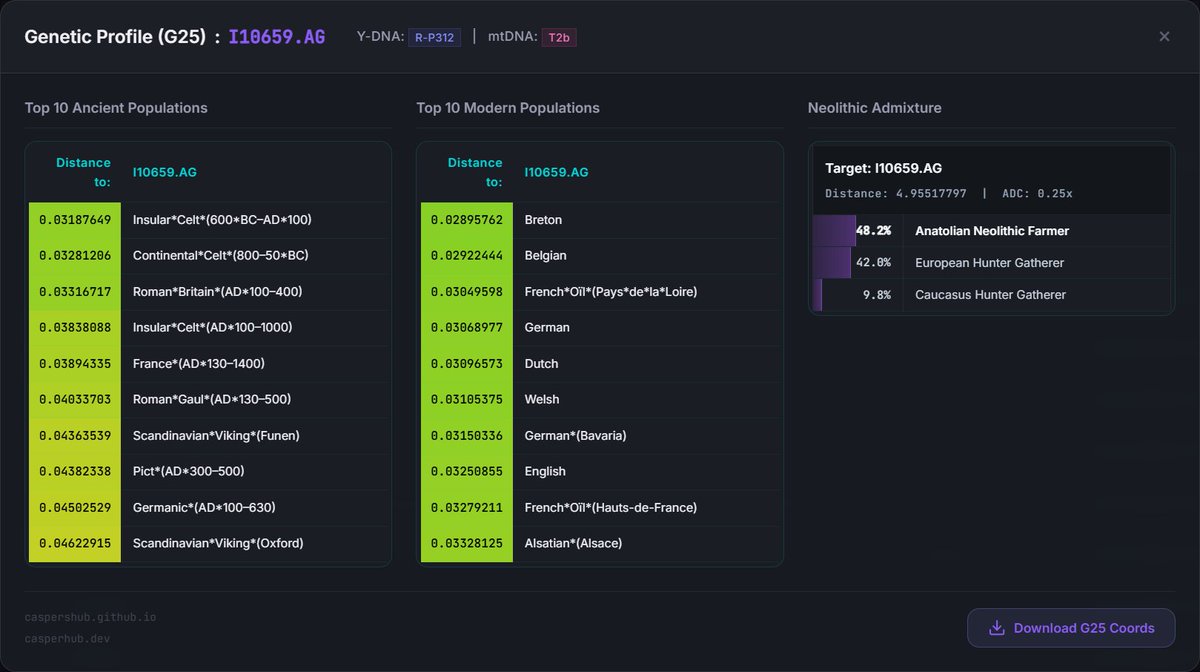Click European Hunter Gatherer admixture label
Screen dimensions: 1200x672
[x=989, y=263]
